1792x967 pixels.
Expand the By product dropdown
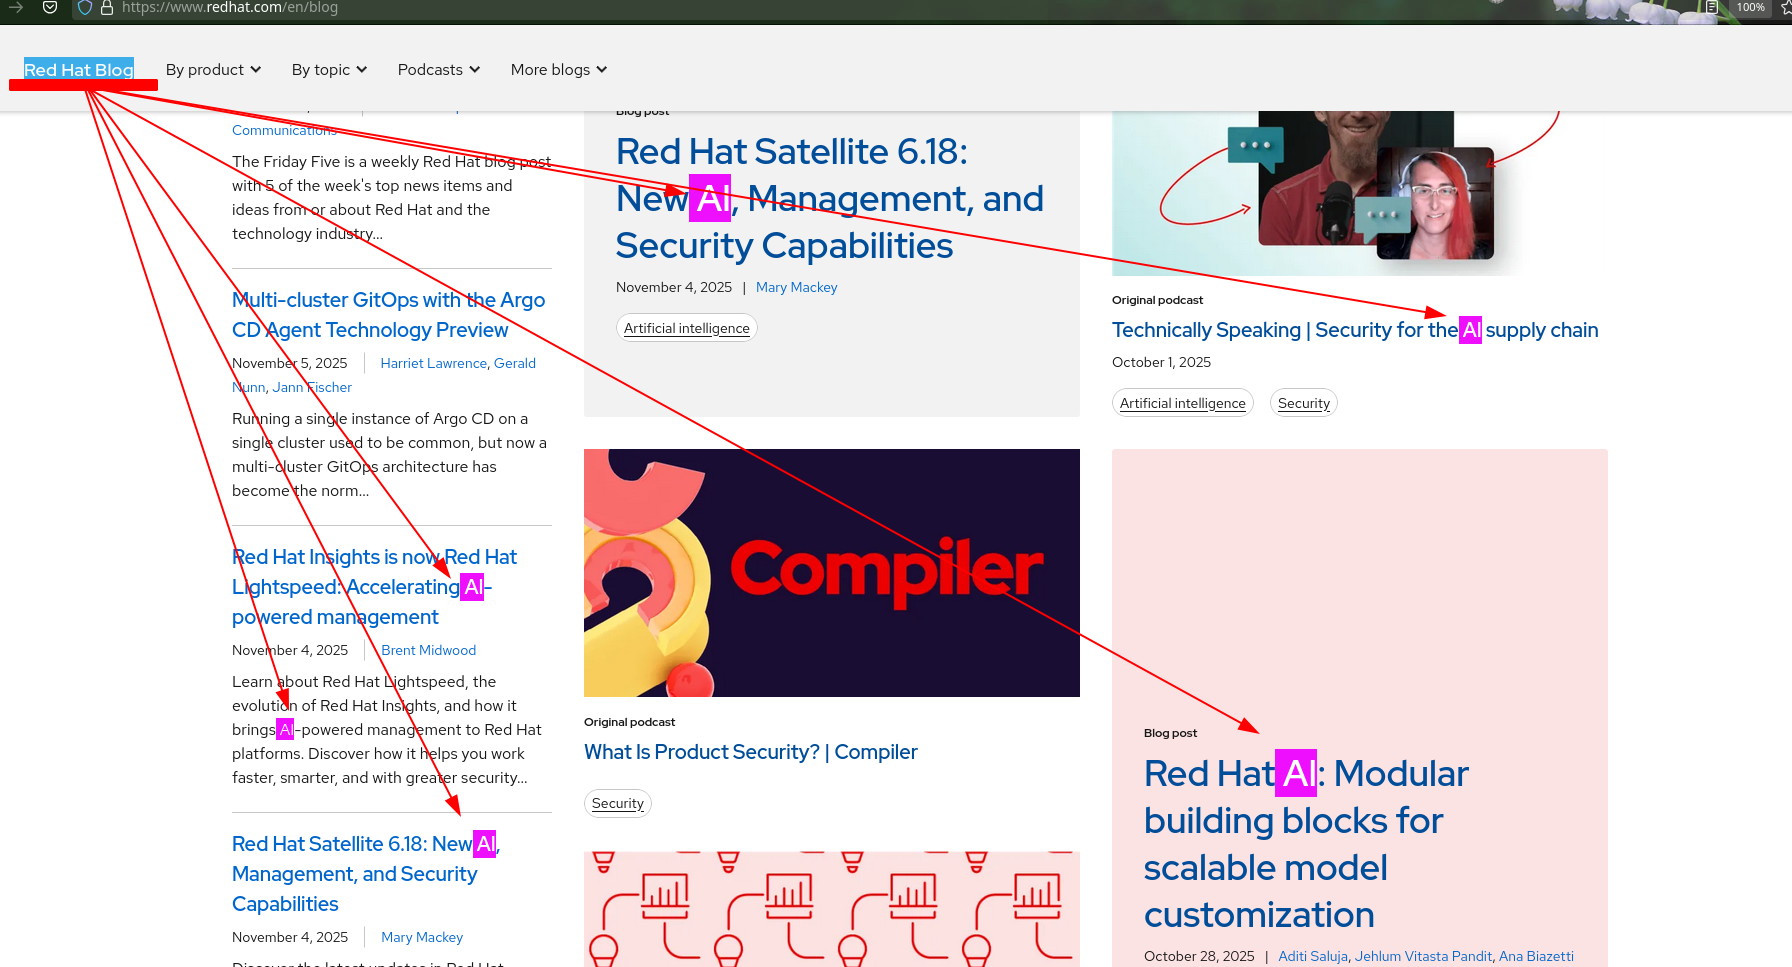(x=213, y=70)
